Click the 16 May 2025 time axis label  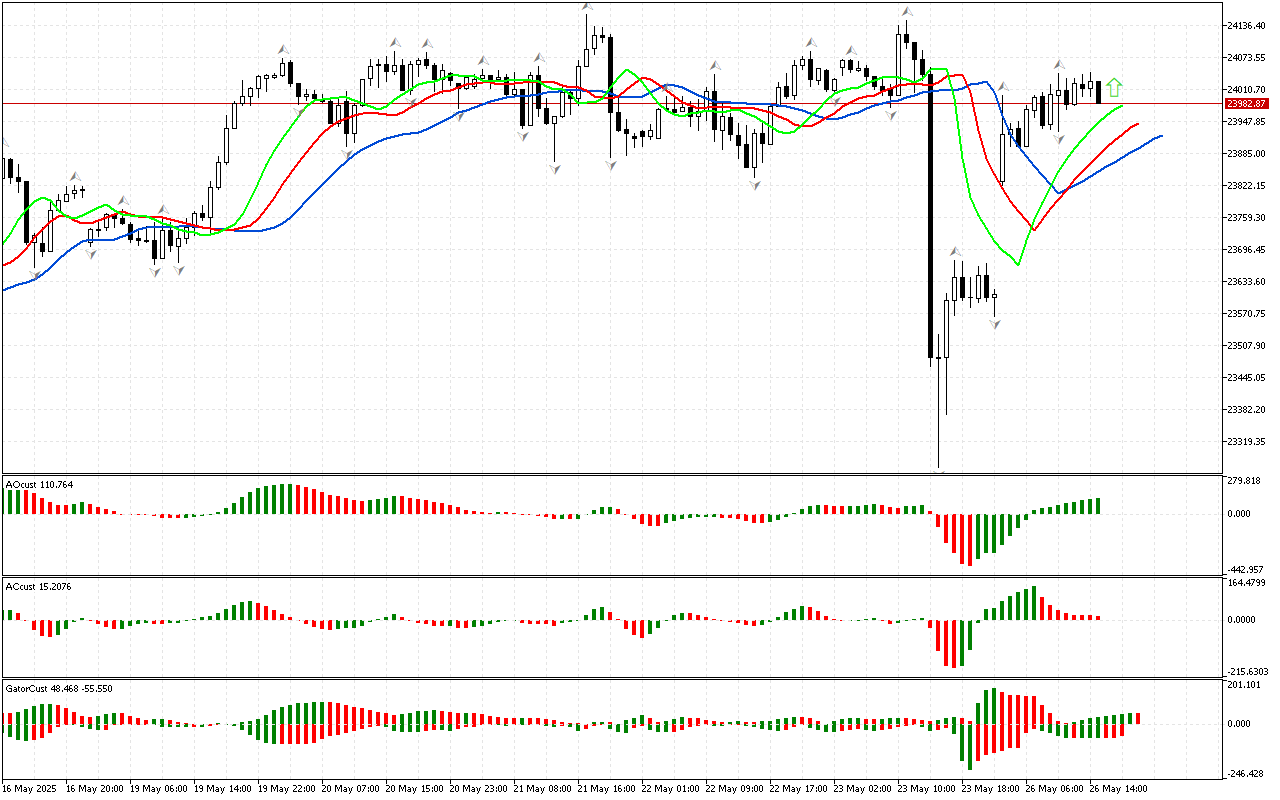(28, 789)
